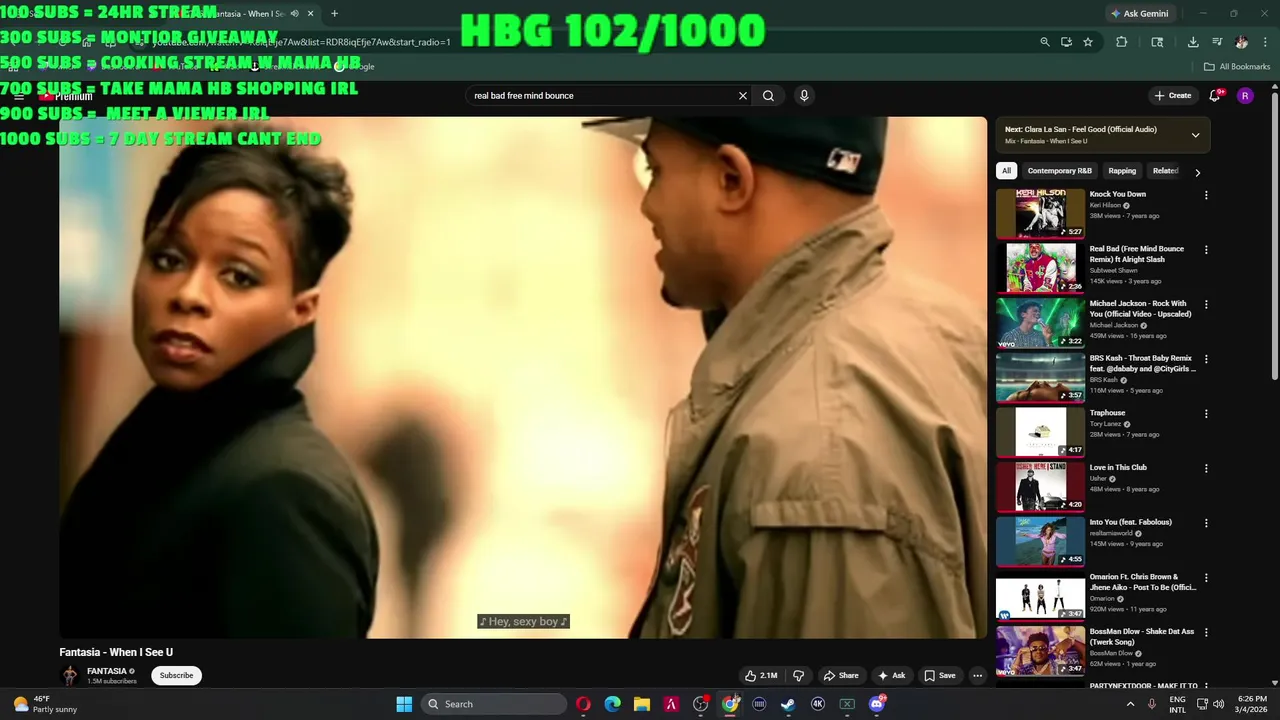
Task: Open the Create menu button
Action: click(1173, 96)
